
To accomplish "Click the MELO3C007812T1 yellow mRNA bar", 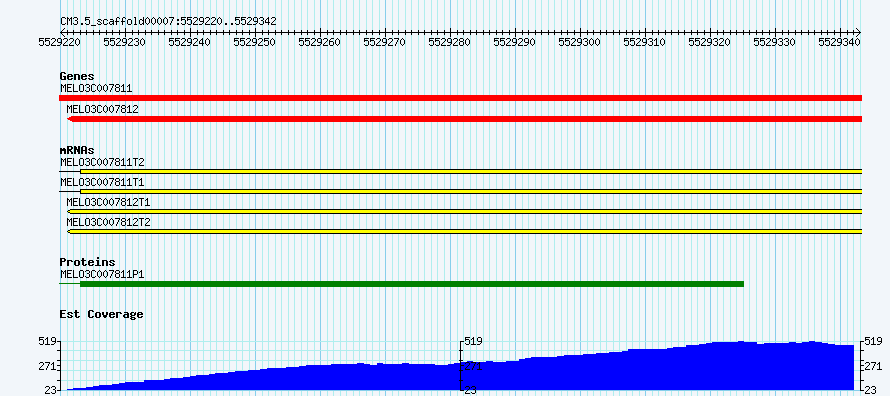I will [464, 212].
